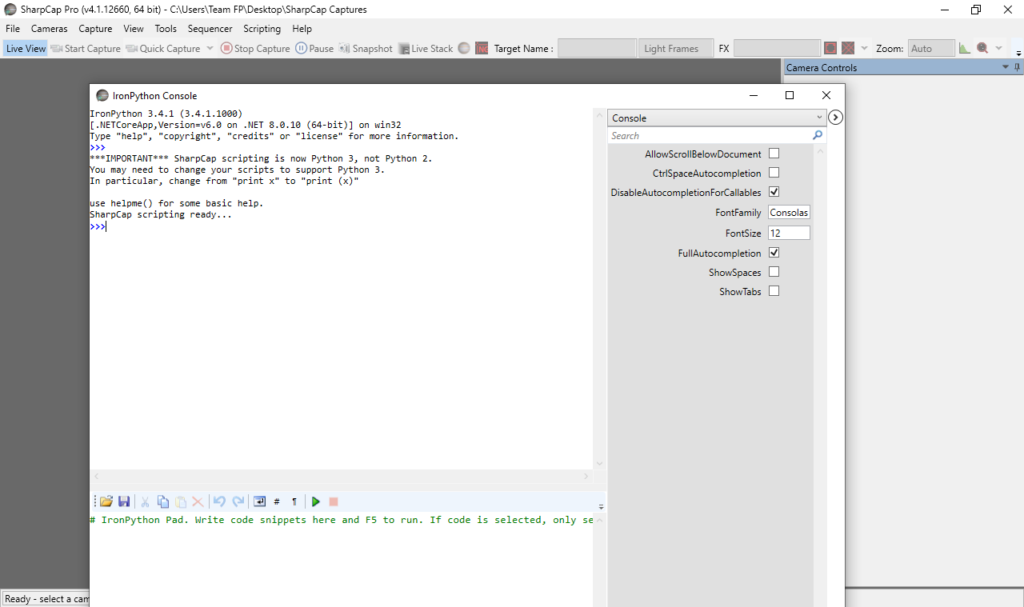Open the FX selection combo box

pyautogui.click(x=776, y=48)
